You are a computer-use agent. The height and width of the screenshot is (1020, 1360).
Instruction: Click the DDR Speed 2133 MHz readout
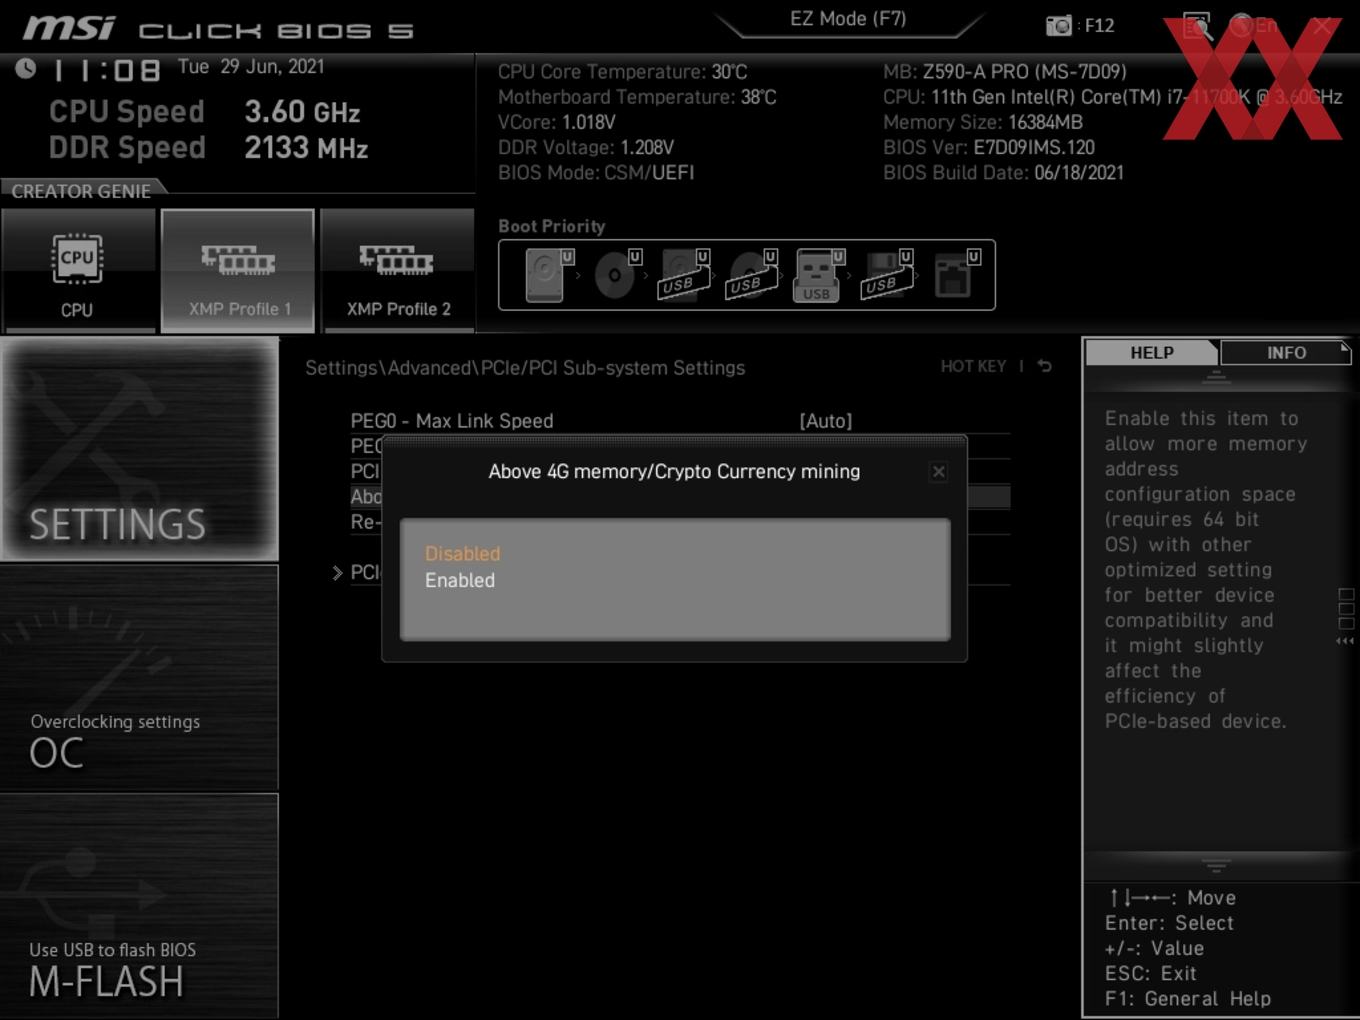(208, 148)
